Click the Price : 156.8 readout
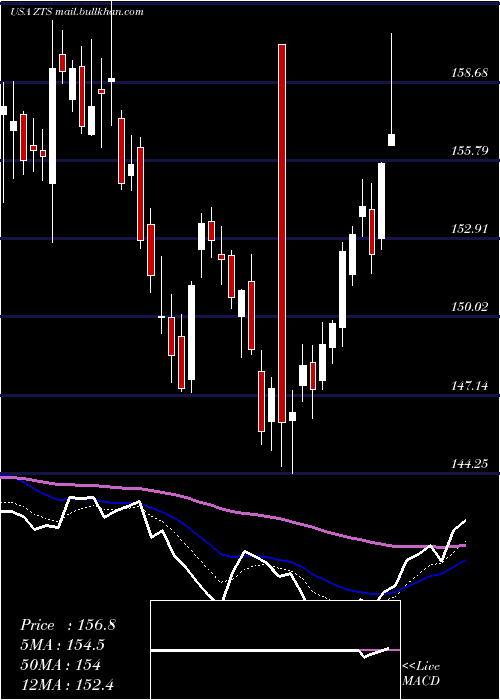The image size is (500, 700). 68,625
